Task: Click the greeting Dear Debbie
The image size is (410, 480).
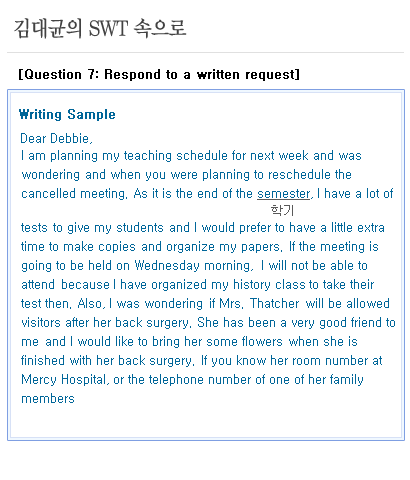Action: [x=56, y=138]
